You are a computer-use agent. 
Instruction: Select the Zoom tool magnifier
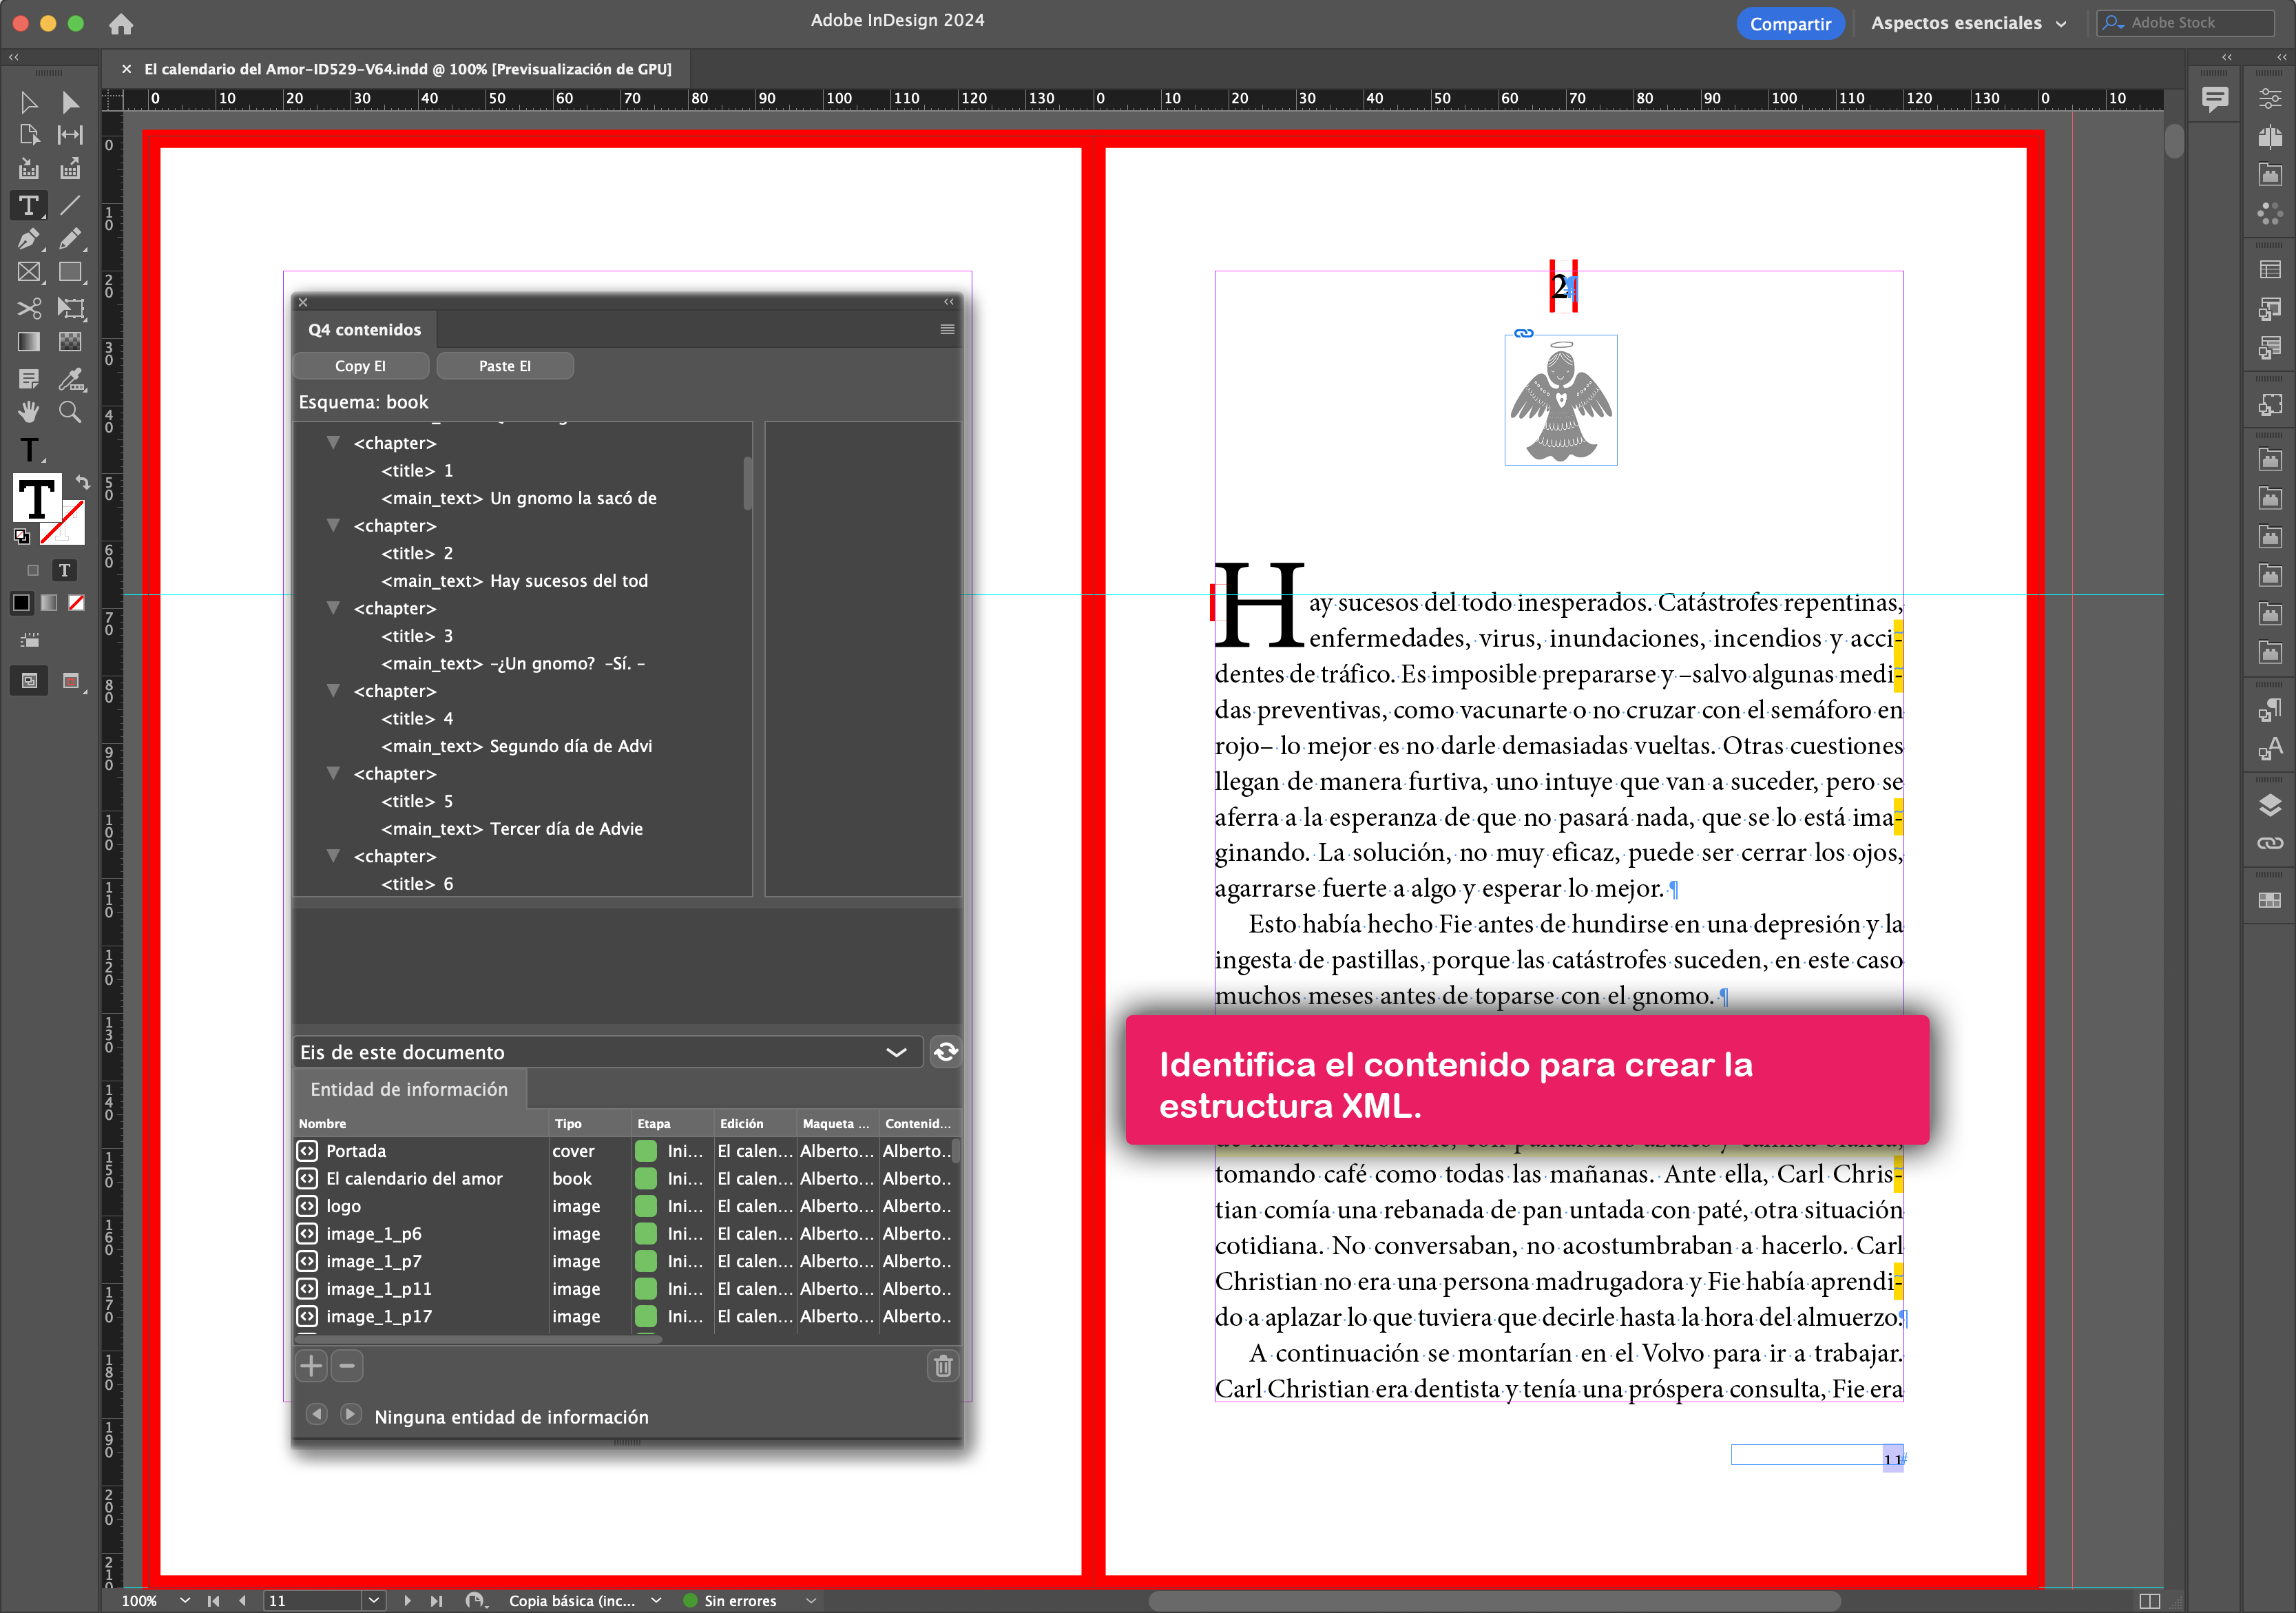[70, 412]
